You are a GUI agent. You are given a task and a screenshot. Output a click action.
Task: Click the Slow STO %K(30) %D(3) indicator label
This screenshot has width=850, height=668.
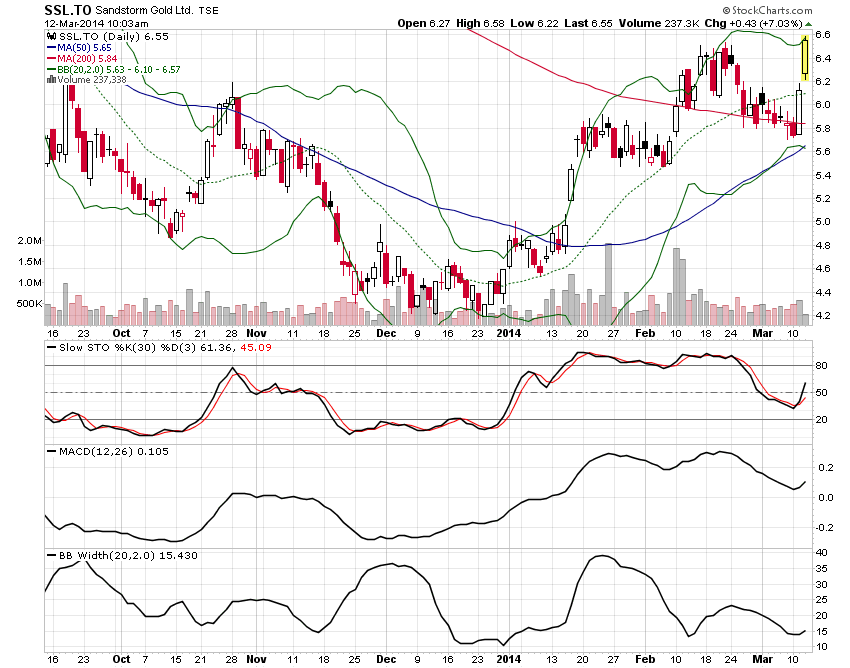click(128, 348)
